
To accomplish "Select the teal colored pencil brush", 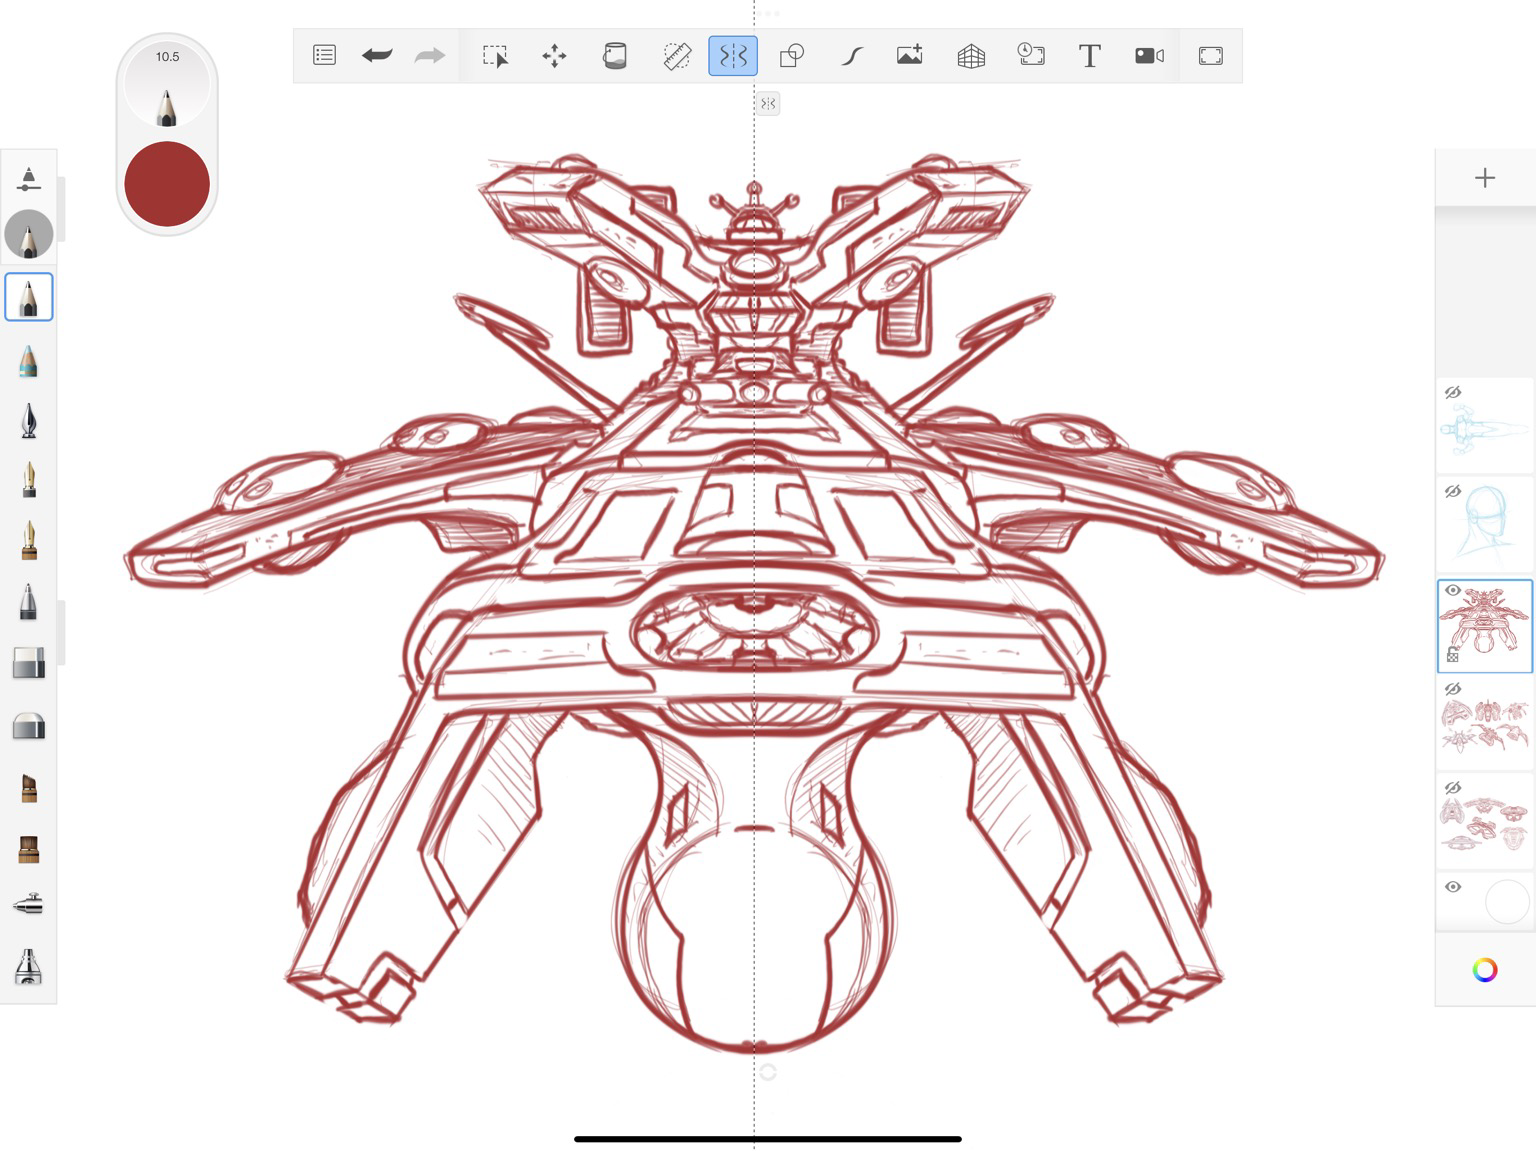I will (29, 360).
